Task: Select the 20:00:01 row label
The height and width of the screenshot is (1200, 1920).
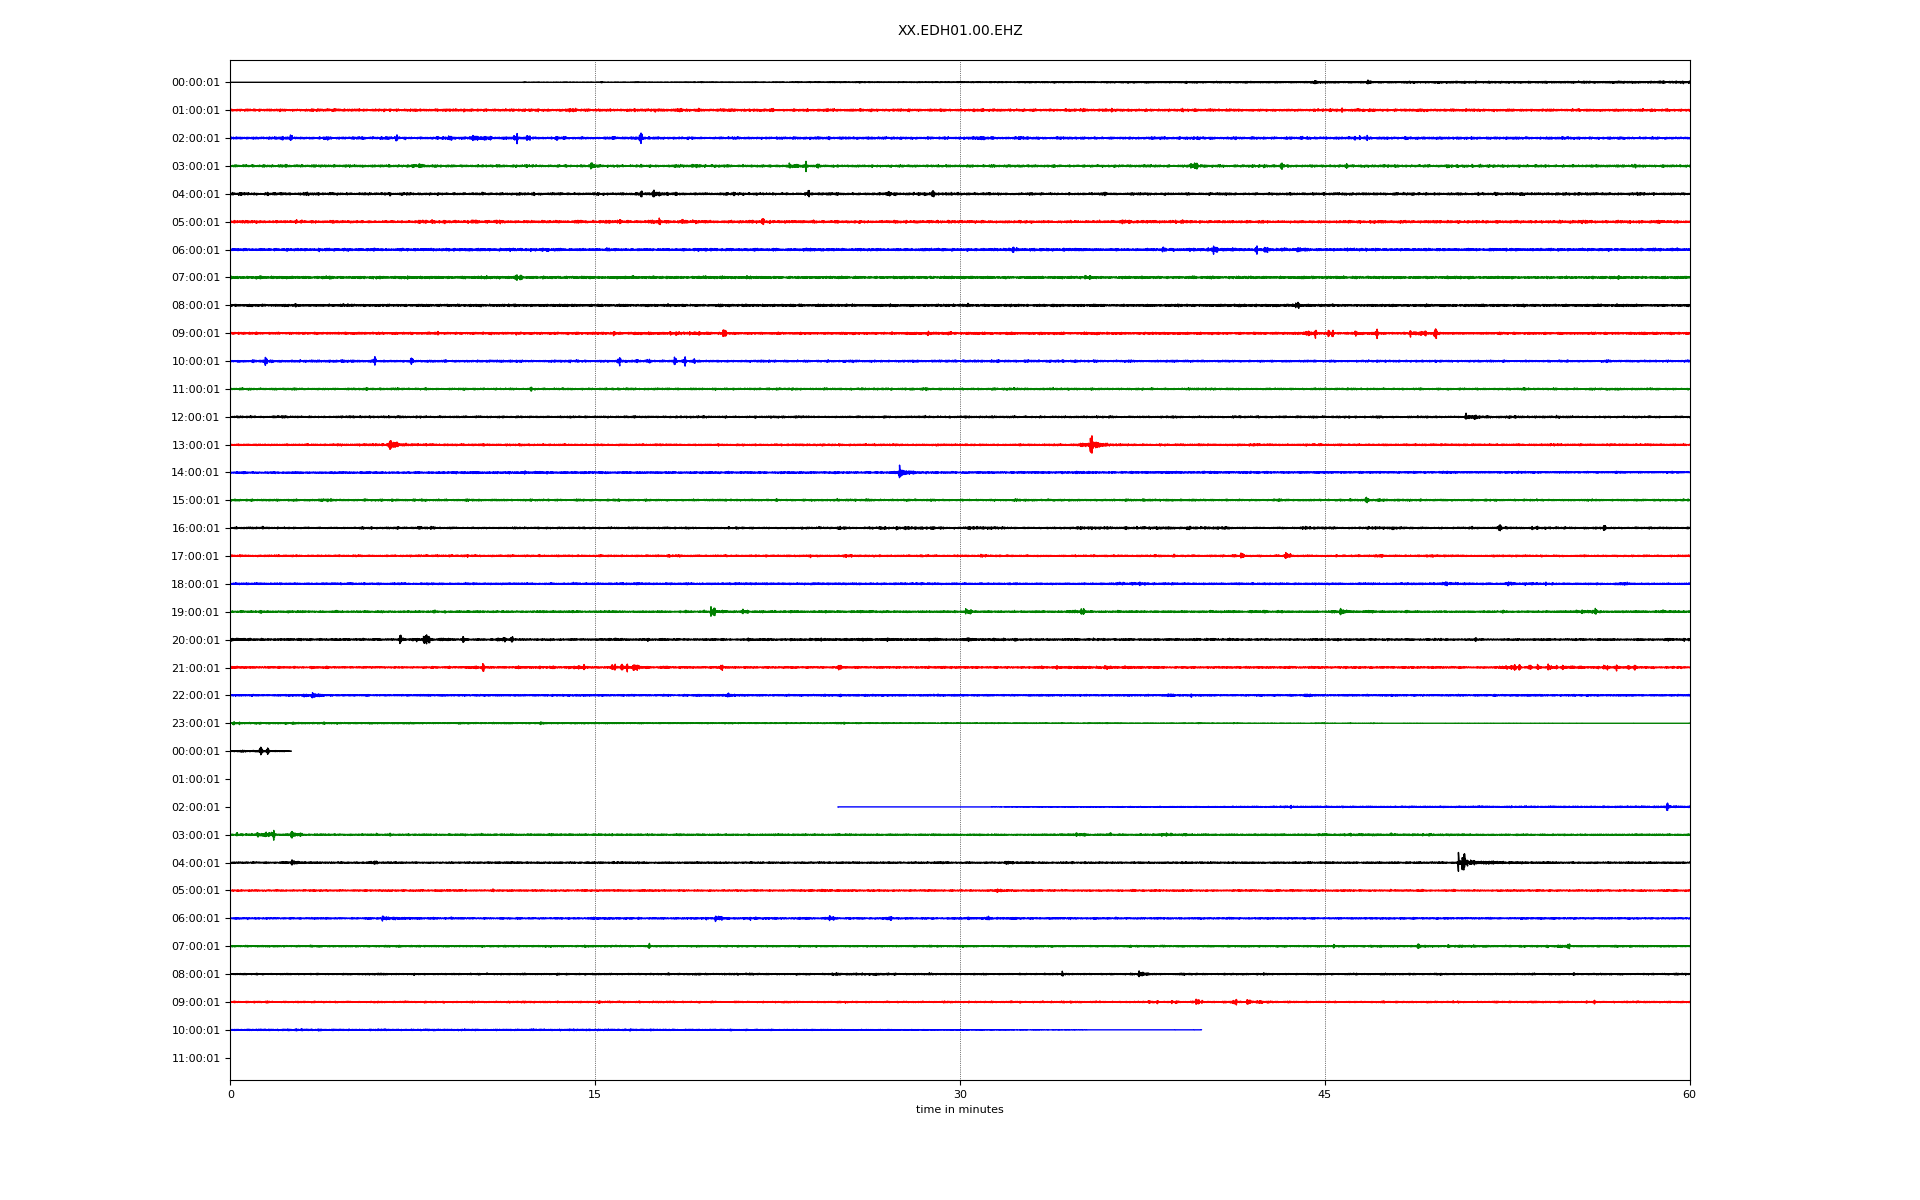Action: (195, 640)
